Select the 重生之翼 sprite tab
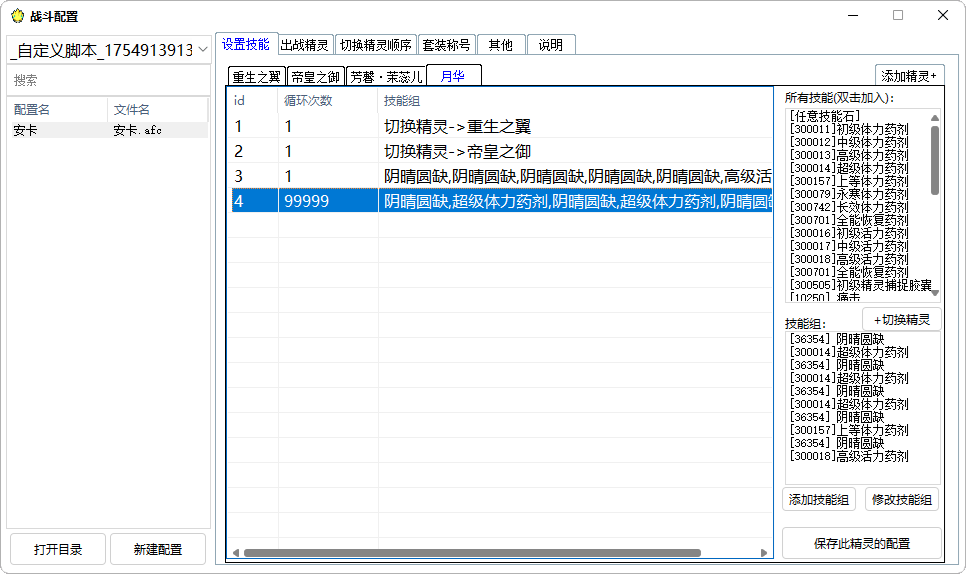Image resolution: width=966 pixels, height=574 pixels. [x=256, y=76]
